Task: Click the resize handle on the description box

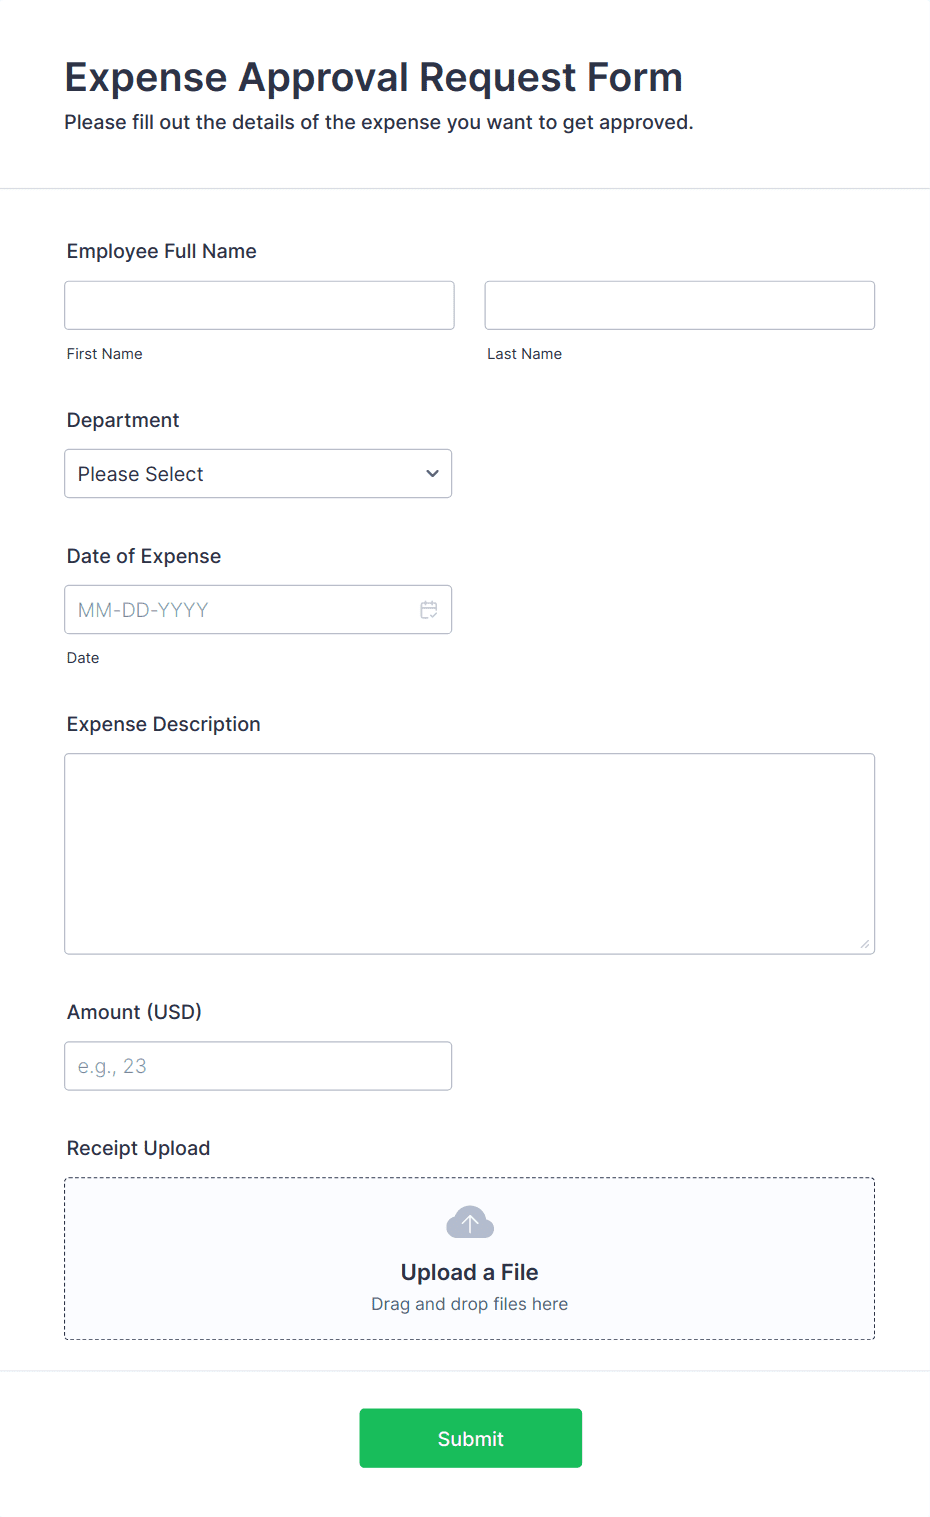Action: pos(864,943)
